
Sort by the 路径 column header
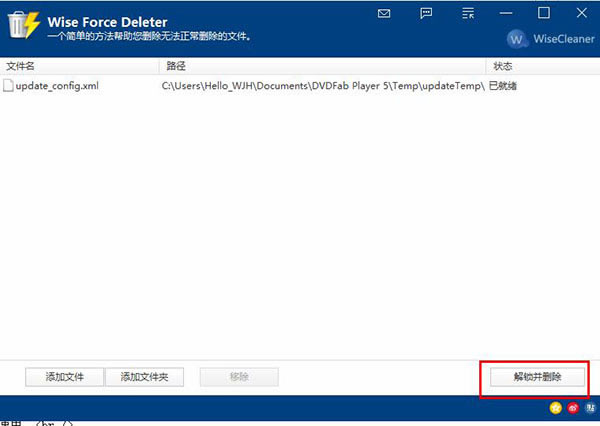pos(322,66)
